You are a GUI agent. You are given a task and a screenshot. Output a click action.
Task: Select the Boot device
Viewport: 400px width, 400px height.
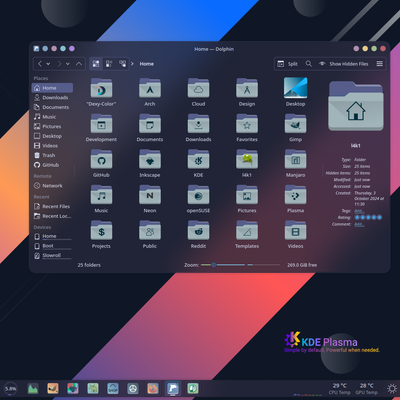coord(52,246)
